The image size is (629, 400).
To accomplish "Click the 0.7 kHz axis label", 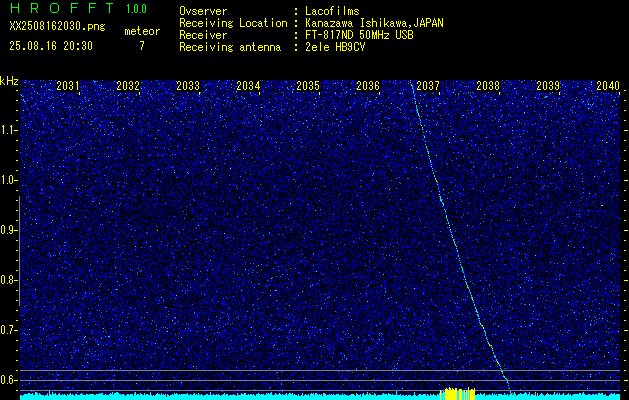I will [x=9, y=330].
